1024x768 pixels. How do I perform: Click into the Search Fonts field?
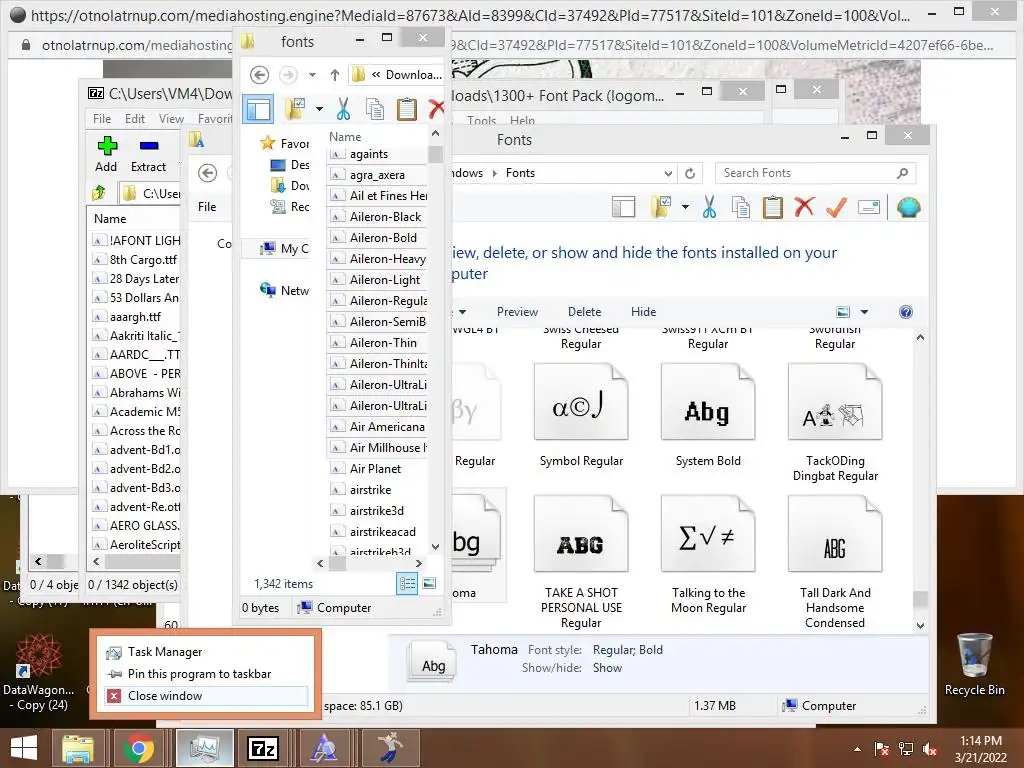point(808,173)
